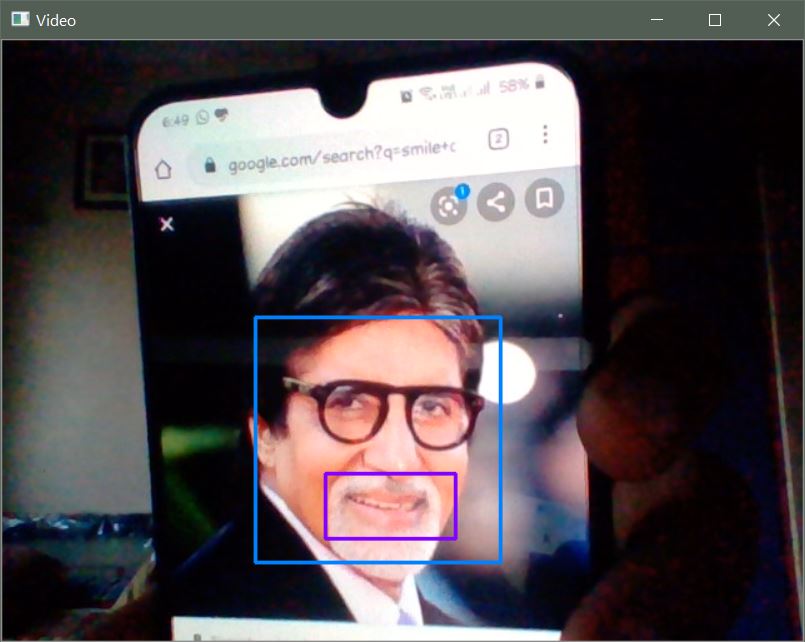Click the Video window app icon
Image resolution: width=805 pixels, height=642 pixels.
pyautogui.click(x=21, y=20)
